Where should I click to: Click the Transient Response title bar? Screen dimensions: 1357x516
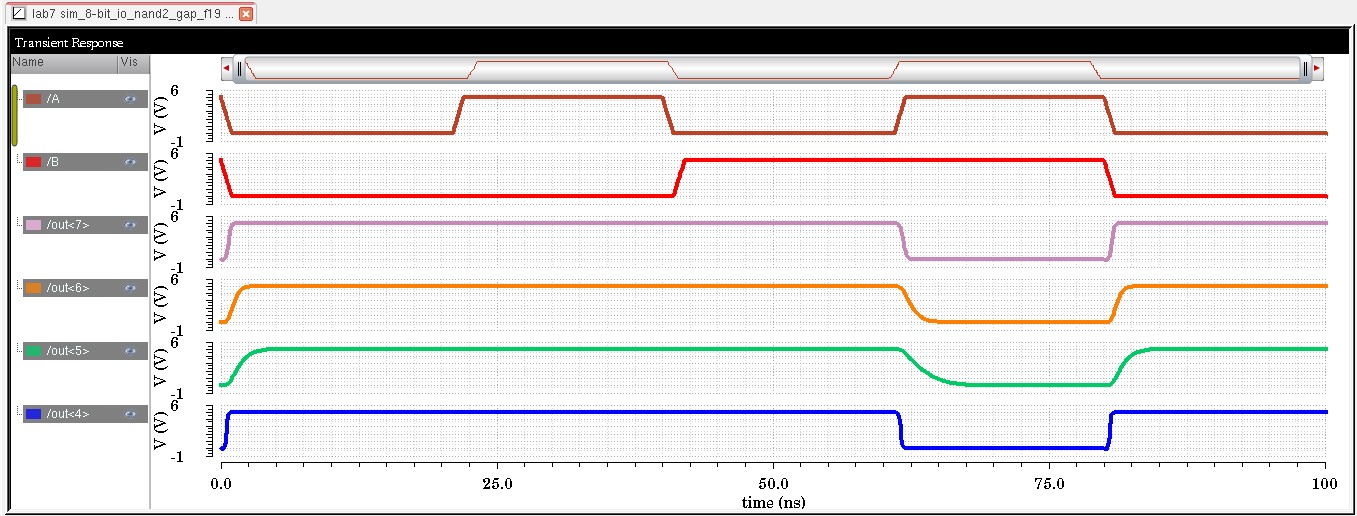678,43
